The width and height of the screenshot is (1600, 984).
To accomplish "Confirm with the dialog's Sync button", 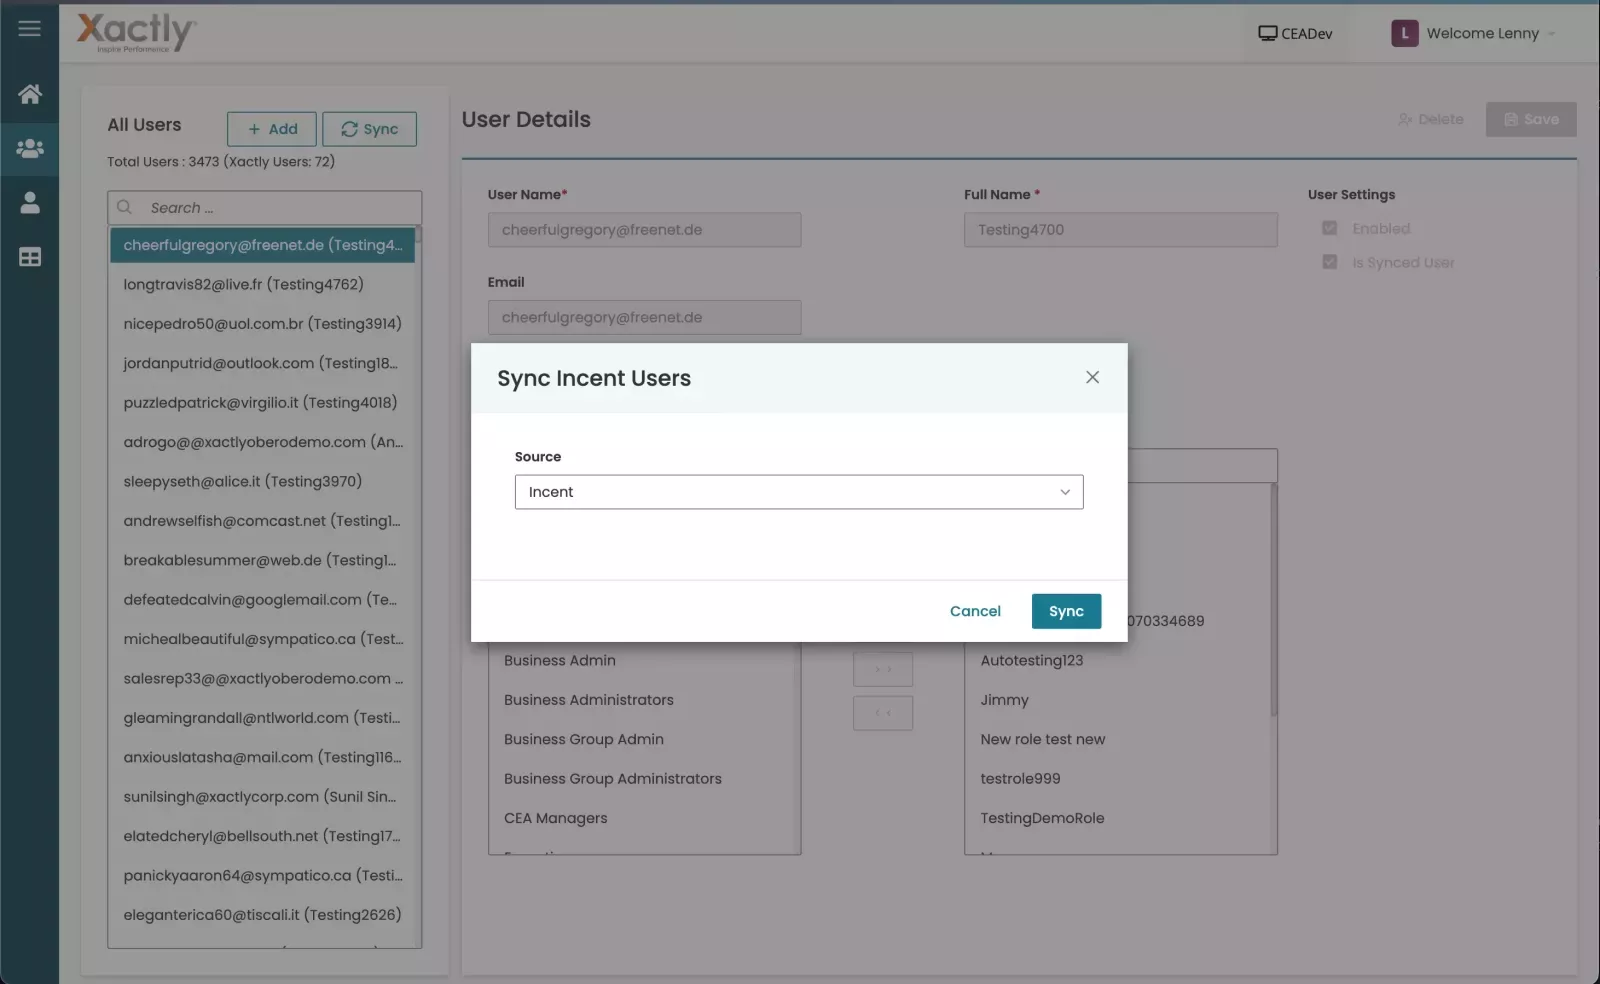I will click(x=1066, y=611).
